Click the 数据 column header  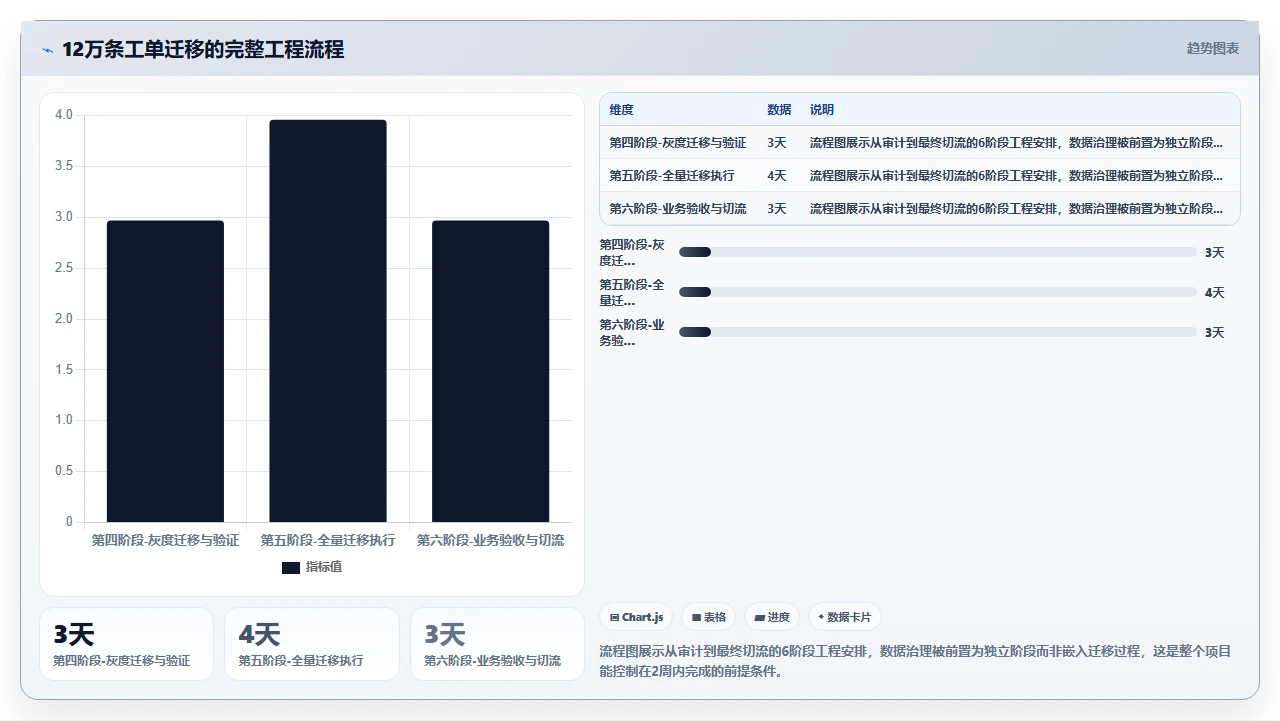[x=779, y=110]
